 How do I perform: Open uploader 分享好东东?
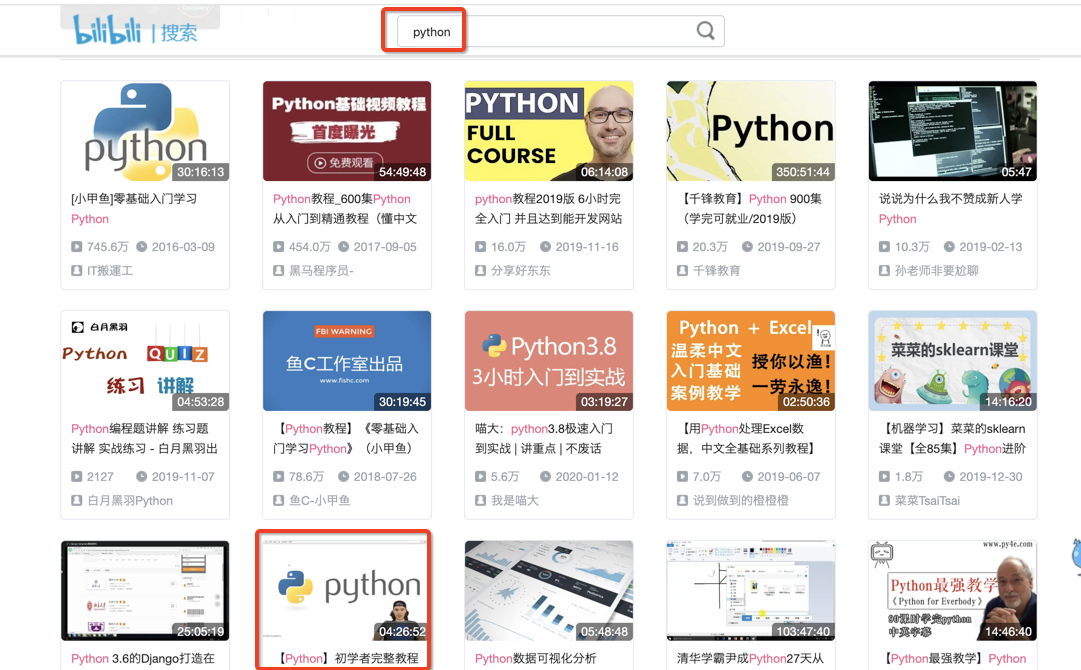tap(521, 271)
